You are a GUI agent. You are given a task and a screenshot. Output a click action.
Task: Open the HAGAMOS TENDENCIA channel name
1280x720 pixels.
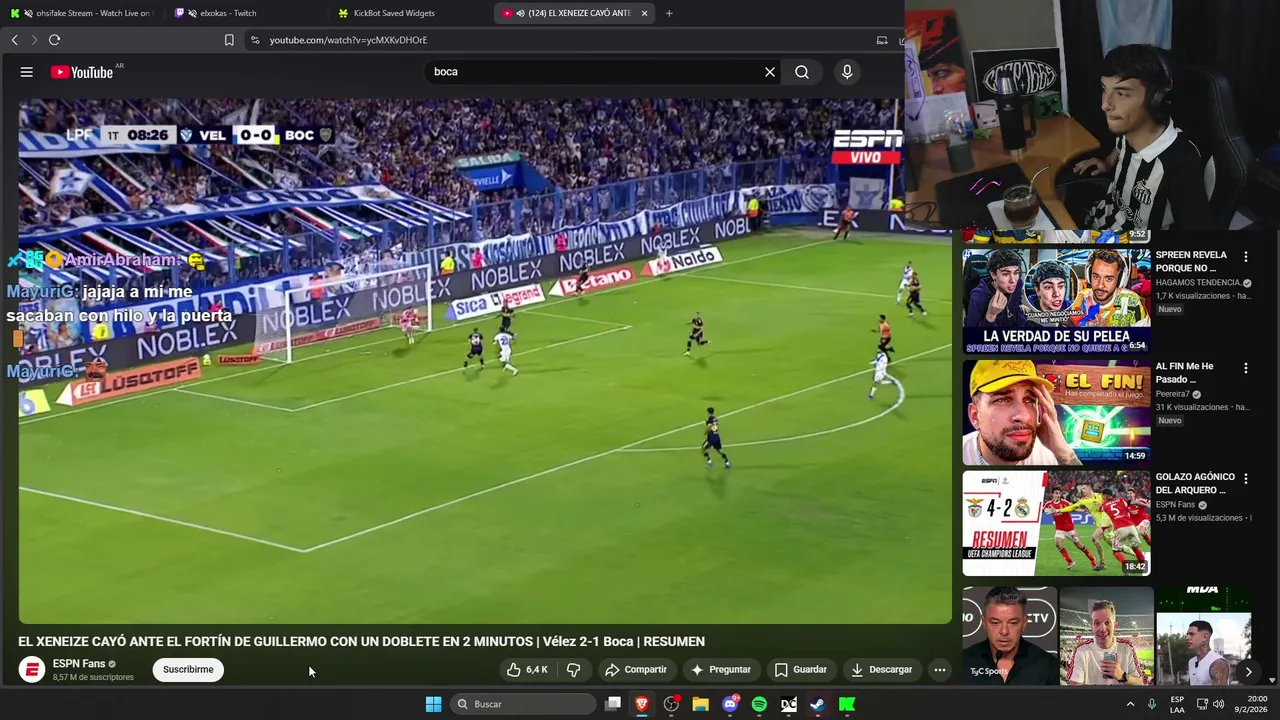1198,283
